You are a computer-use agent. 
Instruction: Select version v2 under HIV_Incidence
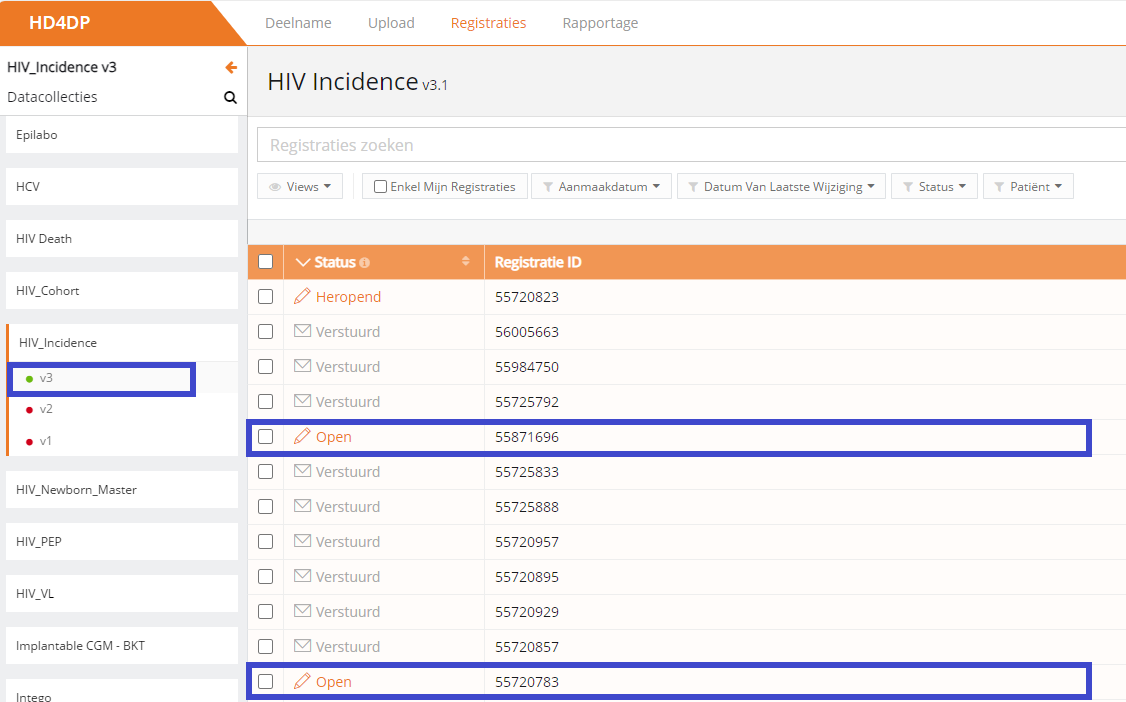click(x=46, y=409)
